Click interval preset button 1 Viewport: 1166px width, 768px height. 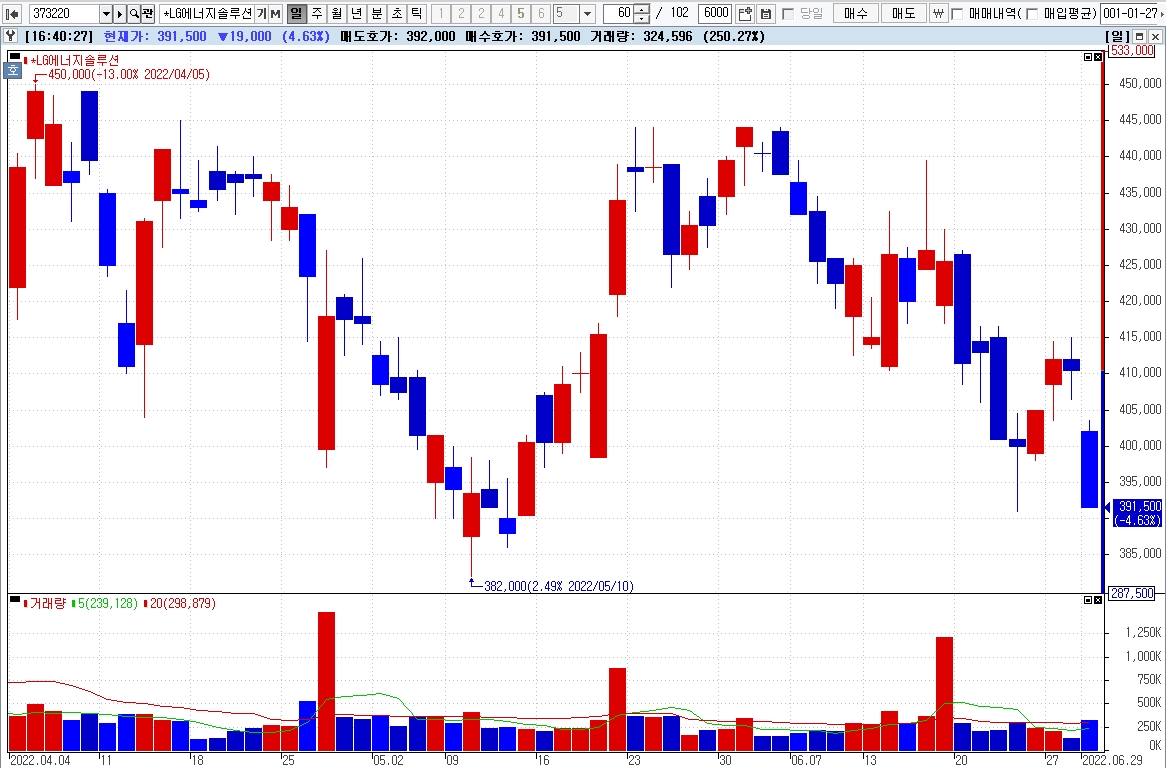(x=441, y=13)
